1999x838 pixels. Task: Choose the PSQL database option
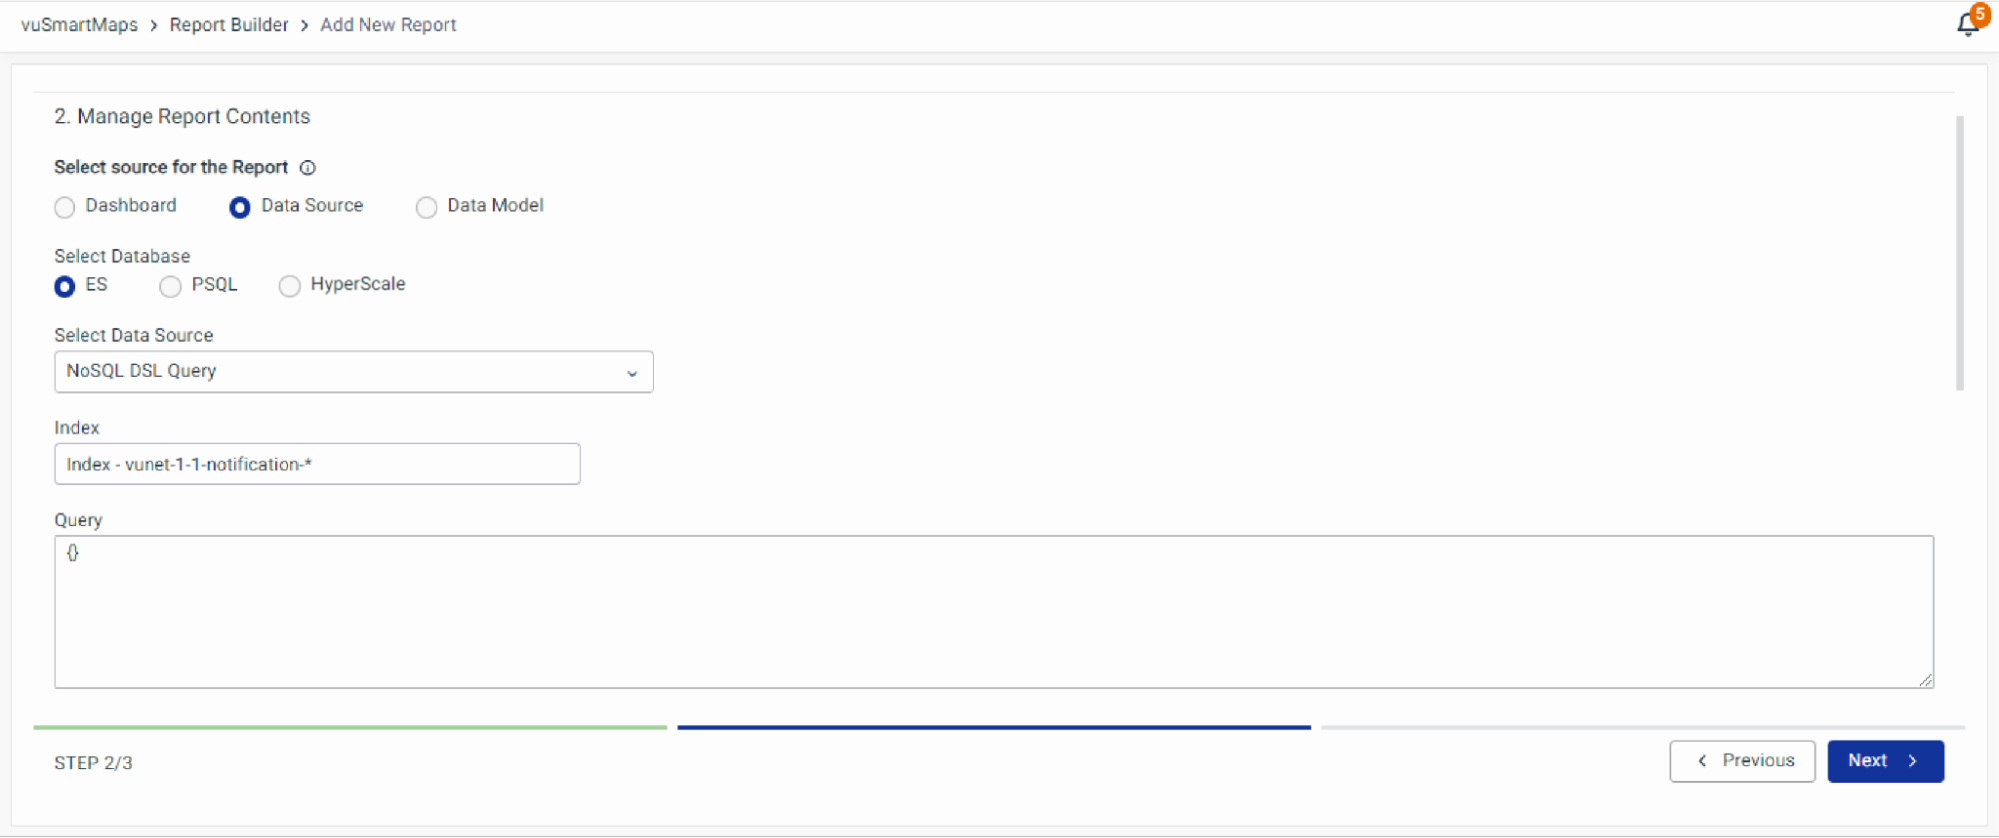(171, 286)
